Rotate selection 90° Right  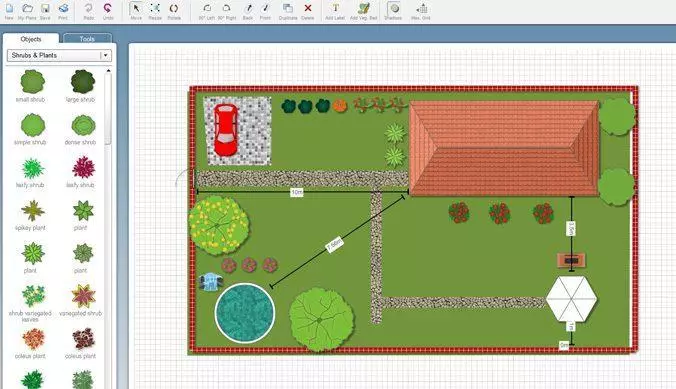coord(226,12)
